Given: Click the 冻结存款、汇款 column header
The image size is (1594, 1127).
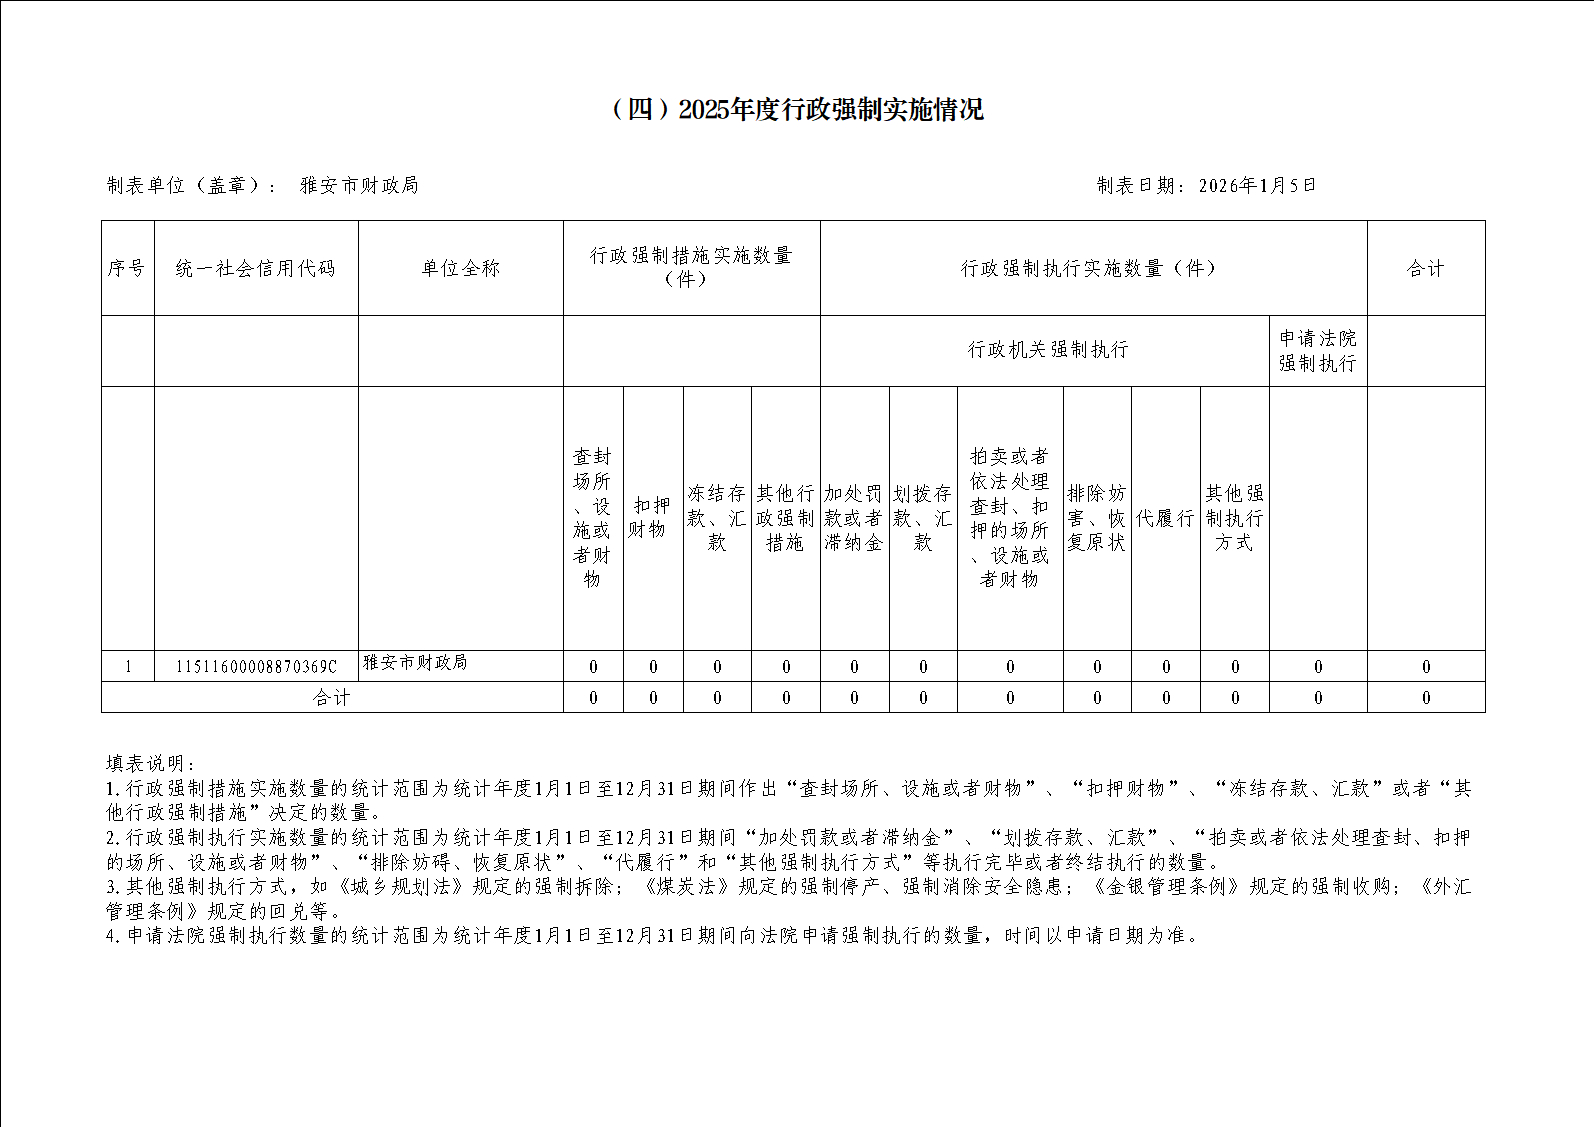Looking at the screenshot, I should coord(717,518).
